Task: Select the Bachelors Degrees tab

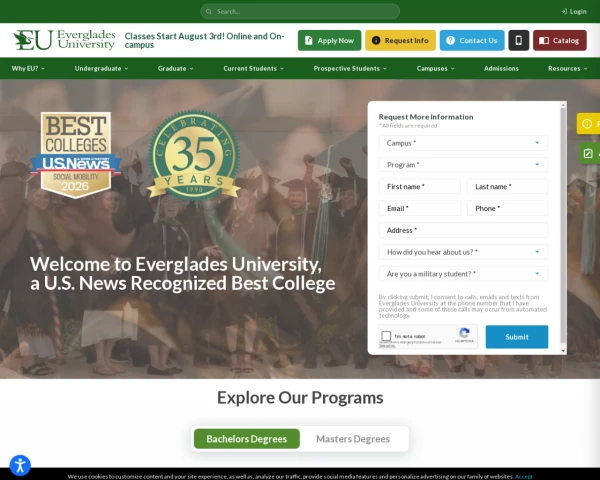Action: 247,439
